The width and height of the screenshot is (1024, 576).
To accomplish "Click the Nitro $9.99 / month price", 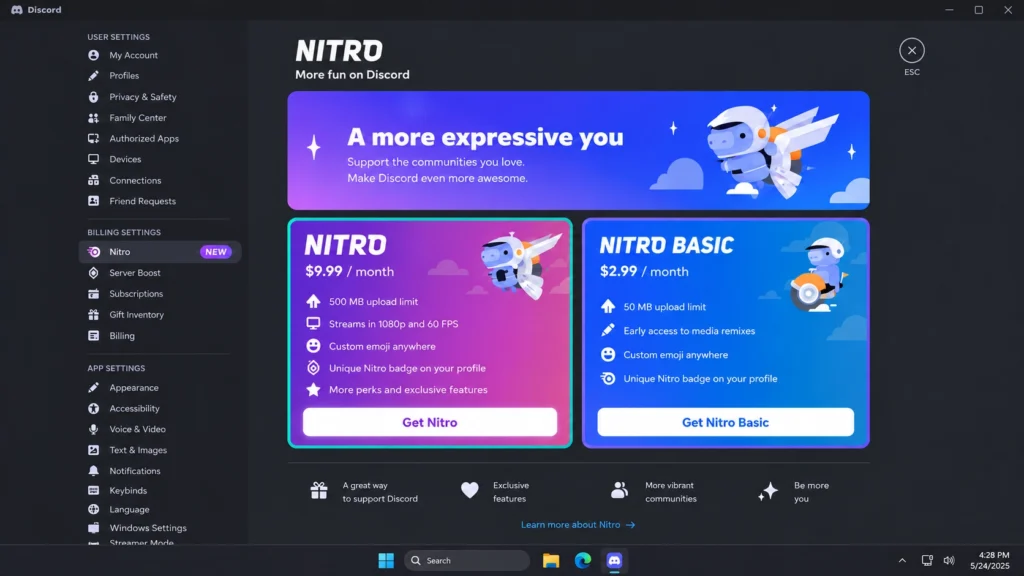I will (x=349, y=271).
